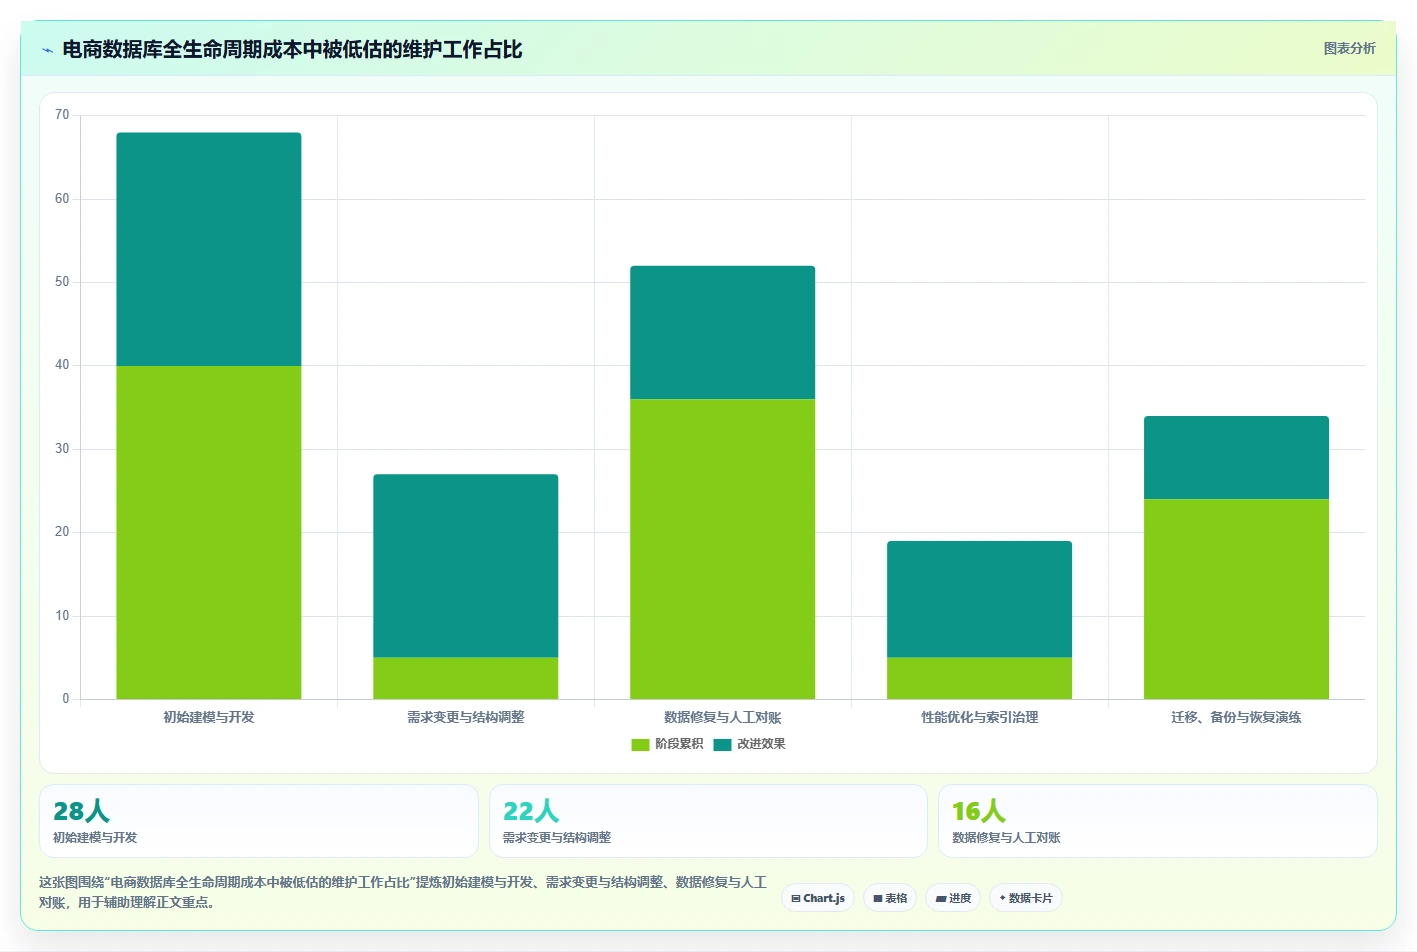Click the green segment of 性能优化与索引治理 bar

click(x=980, y=678)
